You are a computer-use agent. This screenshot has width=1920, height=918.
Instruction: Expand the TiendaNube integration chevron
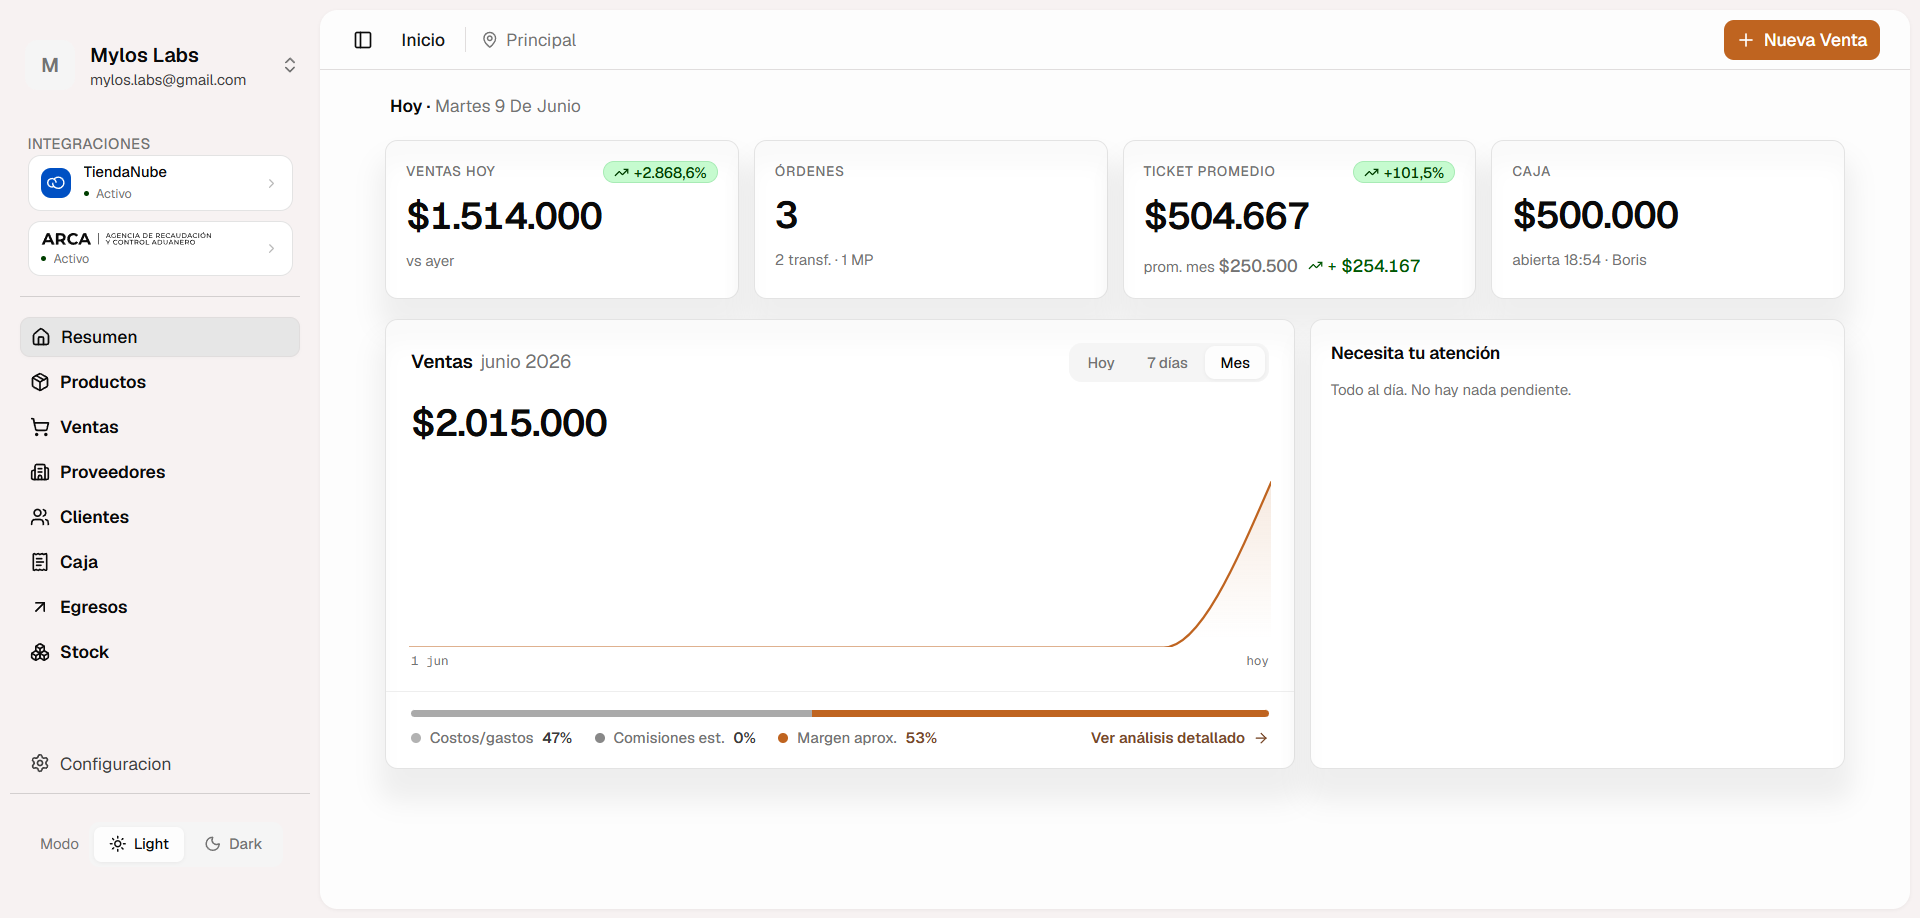[271, 183]
